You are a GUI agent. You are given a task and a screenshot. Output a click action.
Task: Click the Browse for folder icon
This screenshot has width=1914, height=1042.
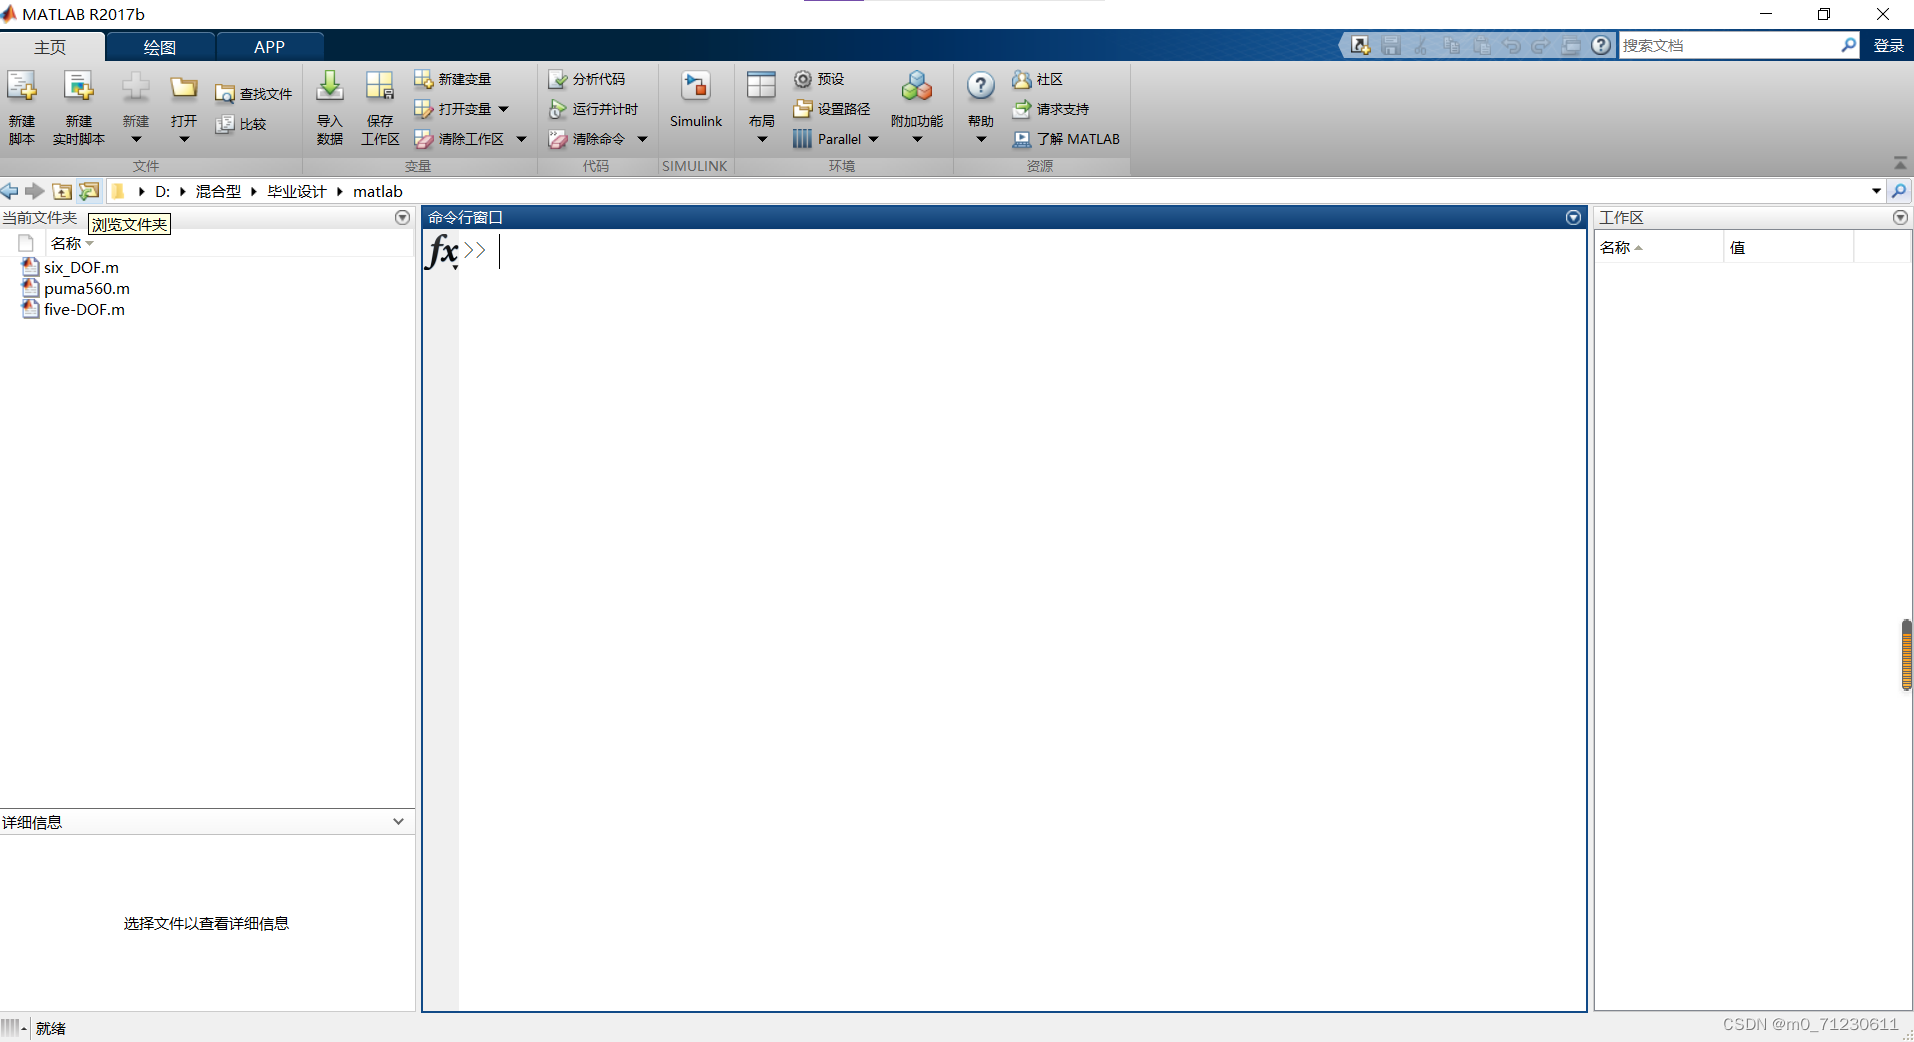89,191
